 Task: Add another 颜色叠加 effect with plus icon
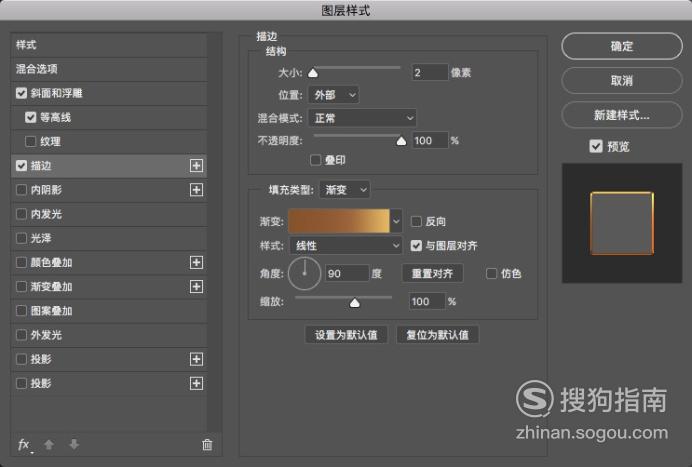[196, 262]
